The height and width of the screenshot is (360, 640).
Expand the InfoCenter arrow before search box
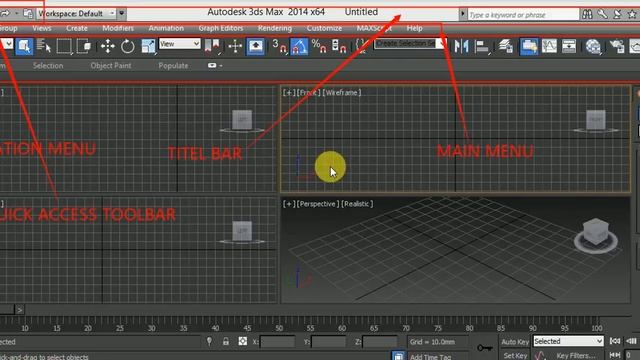(462, 14)
